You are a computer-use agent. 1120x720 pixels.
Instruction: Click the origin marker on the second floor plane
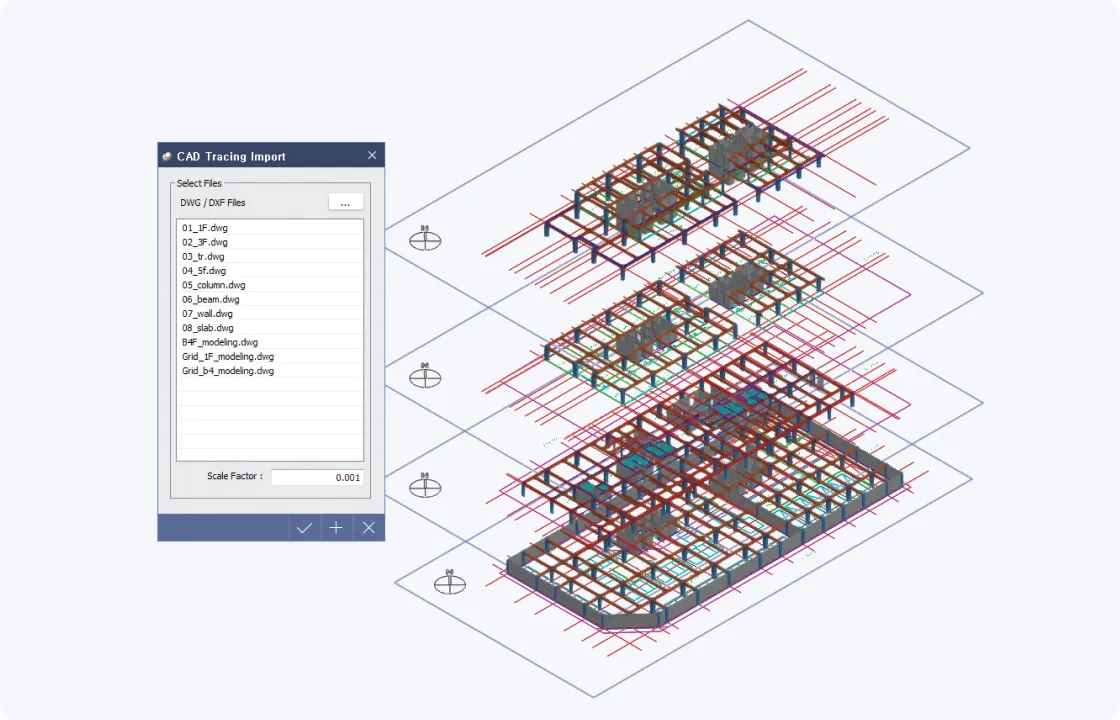pos(425,376)
